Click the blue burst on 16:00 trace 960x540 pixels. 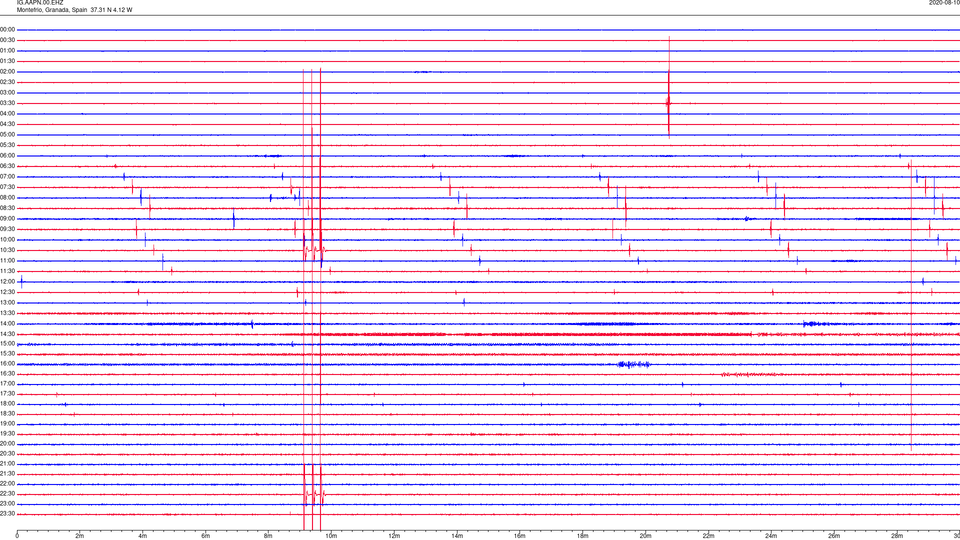pyautogui.click(x=634, y=364)
